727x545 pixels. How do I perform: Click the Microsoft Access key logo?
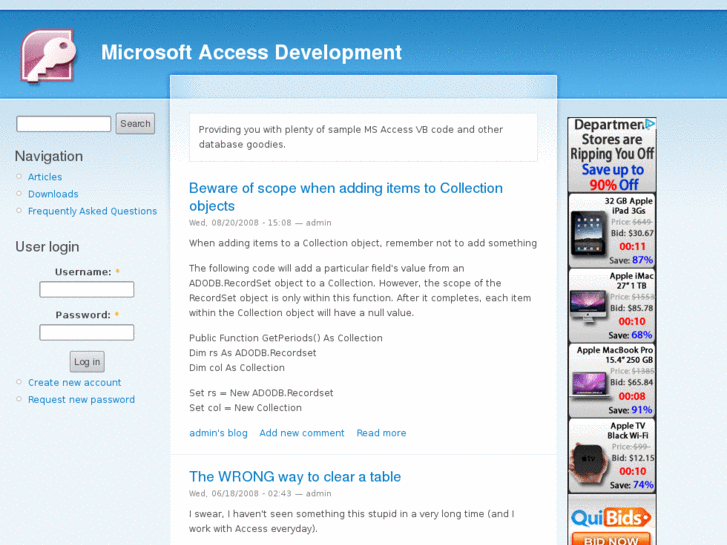(x=48, y=56)
